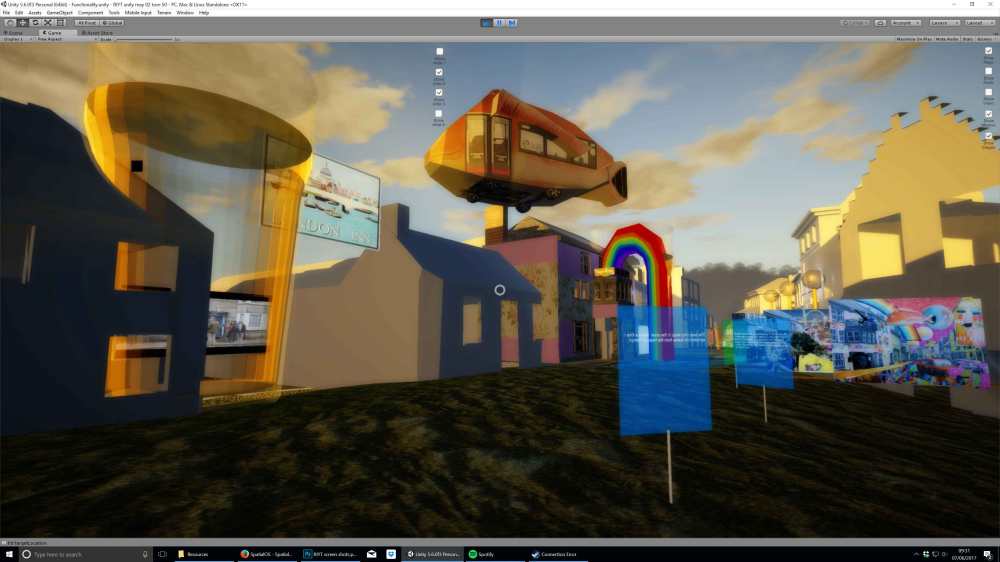Select the Rect transform tool
This screenshot has width=1000, height=562.
pyautogui.click(x=60, y=22)
